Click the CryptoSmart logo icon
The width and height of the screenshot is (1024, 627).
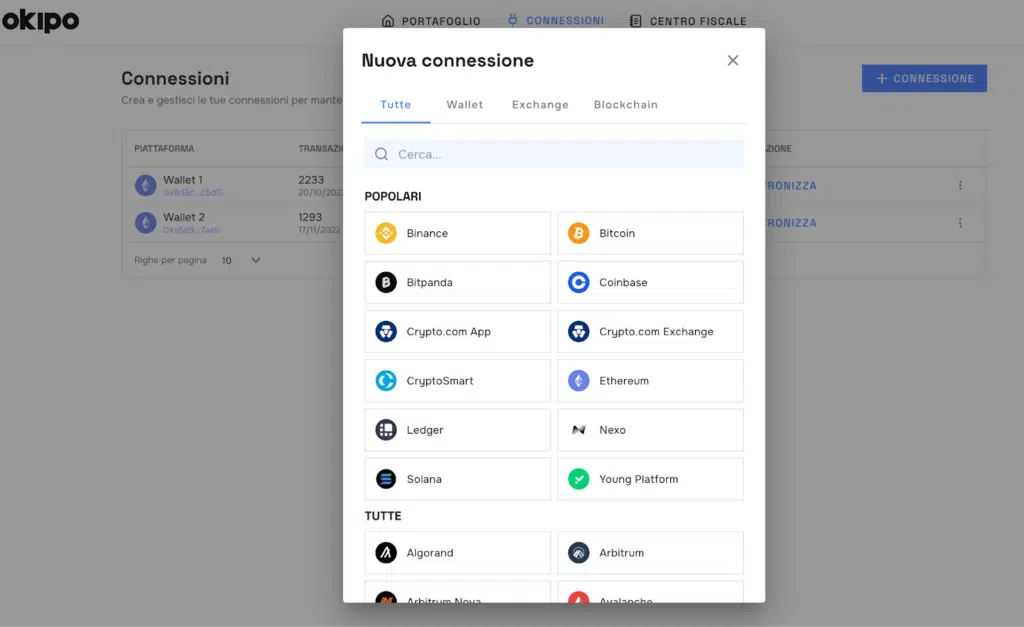[386, 381]
